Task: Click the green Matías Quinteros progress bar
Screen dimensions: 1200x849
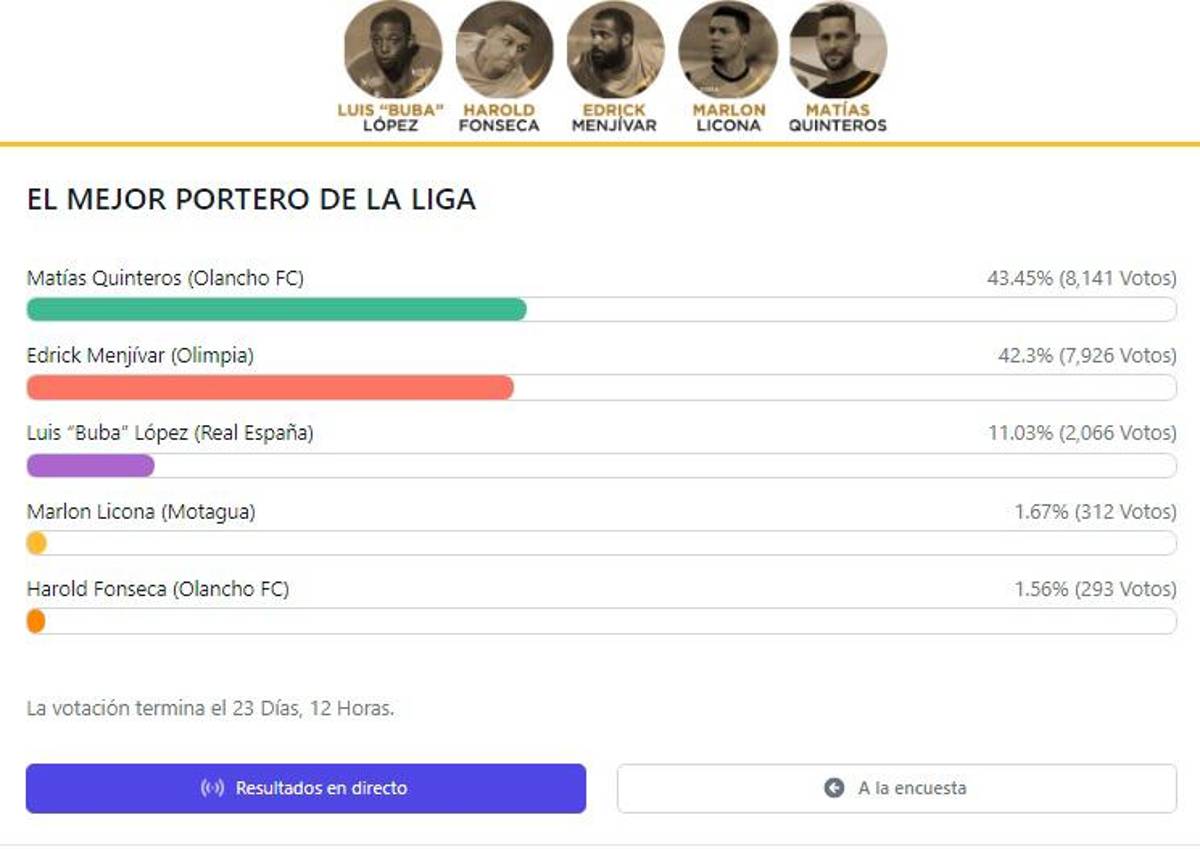Action: coord(276,310)
